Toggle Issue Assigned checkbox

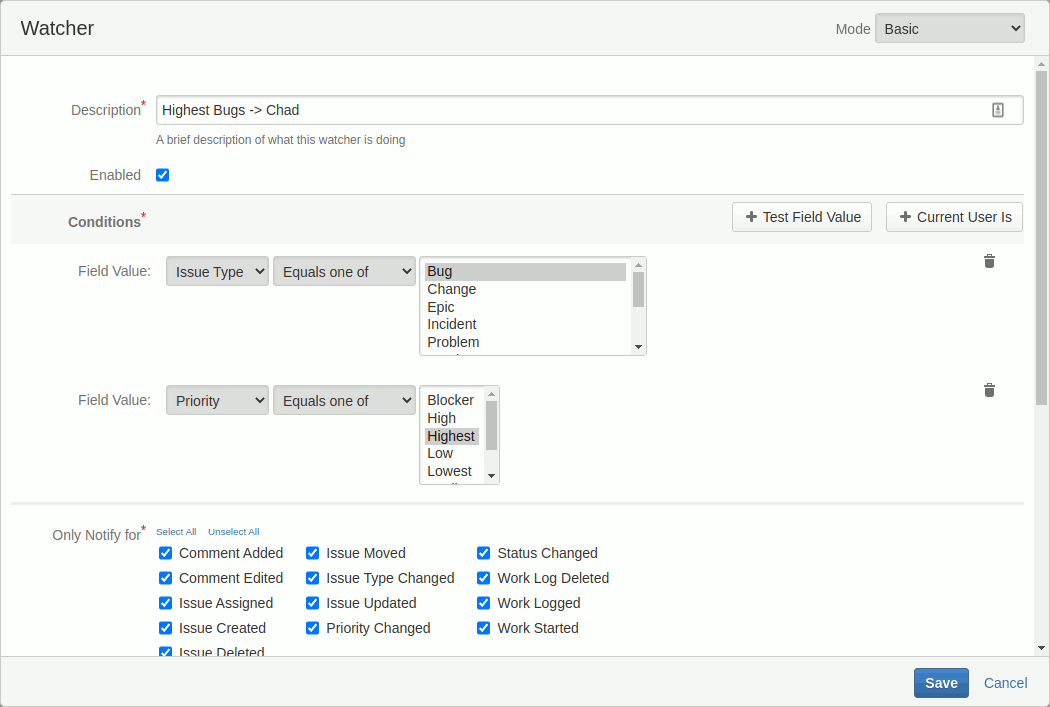point(165,603)
